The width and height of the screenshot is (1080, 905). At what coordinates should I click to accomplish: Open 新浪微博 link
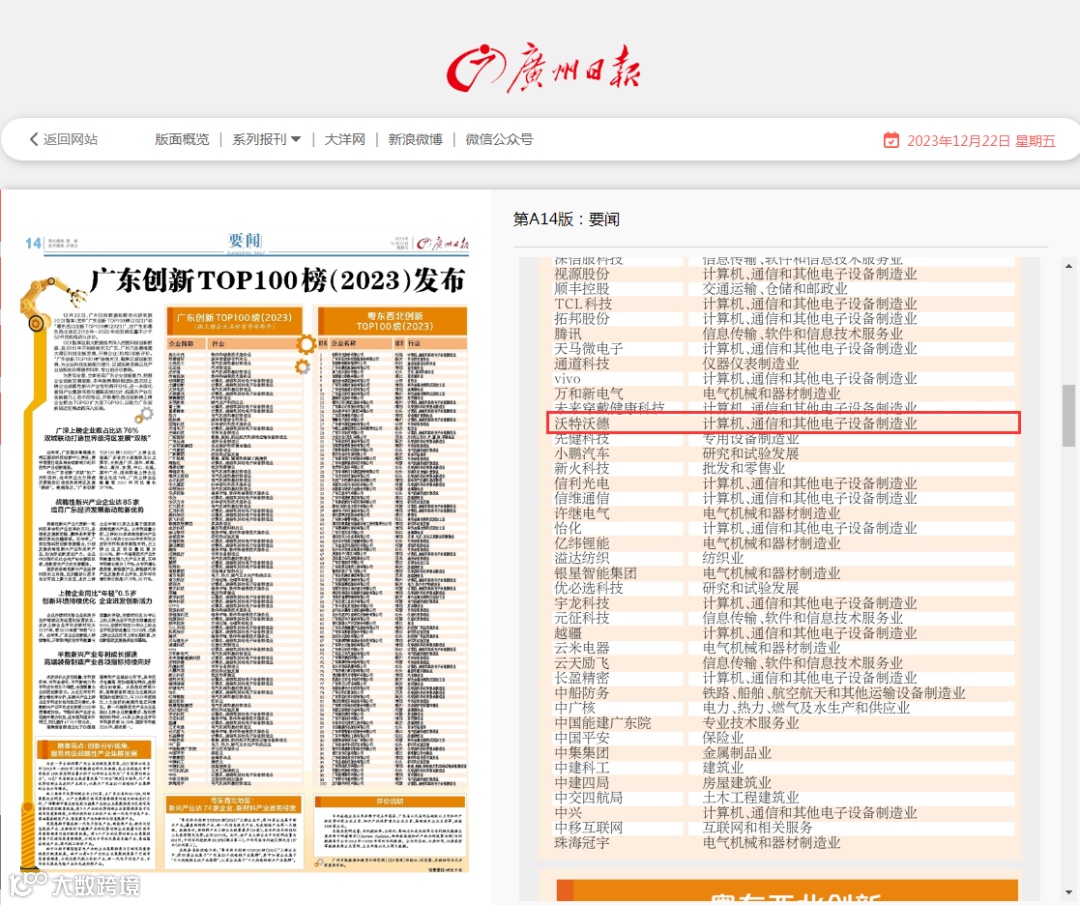pos(415,139)
